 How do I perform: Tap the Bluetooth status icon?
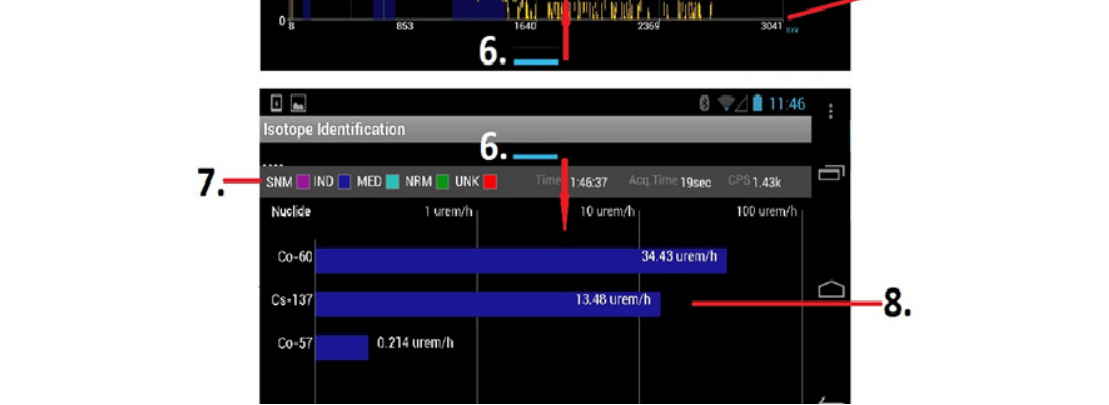click(x=704, y=104)
